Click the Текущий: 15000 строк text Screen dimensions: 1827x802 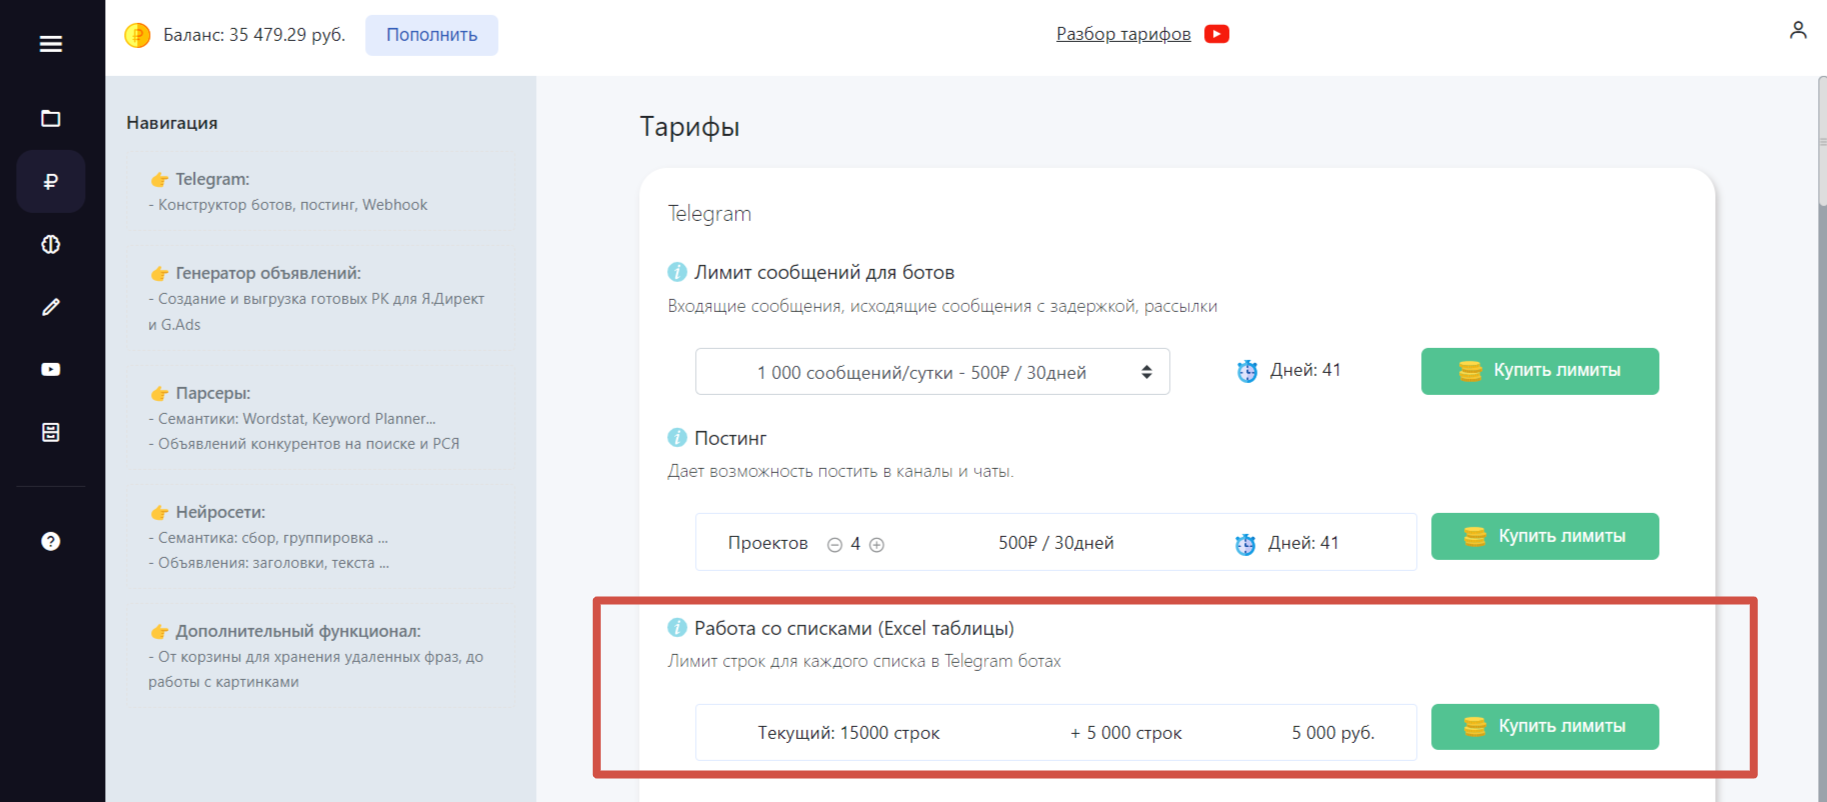(x=849, y=733)
